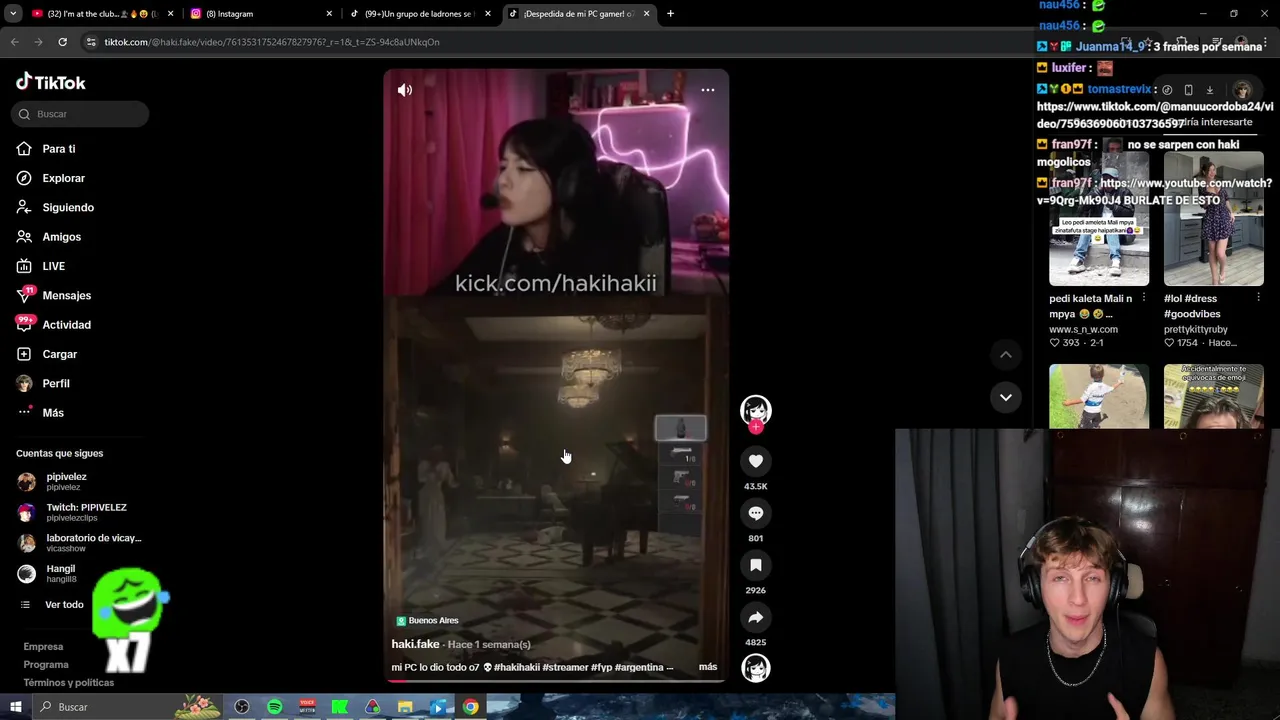Open a new browser tab

[x=670, y=14]
